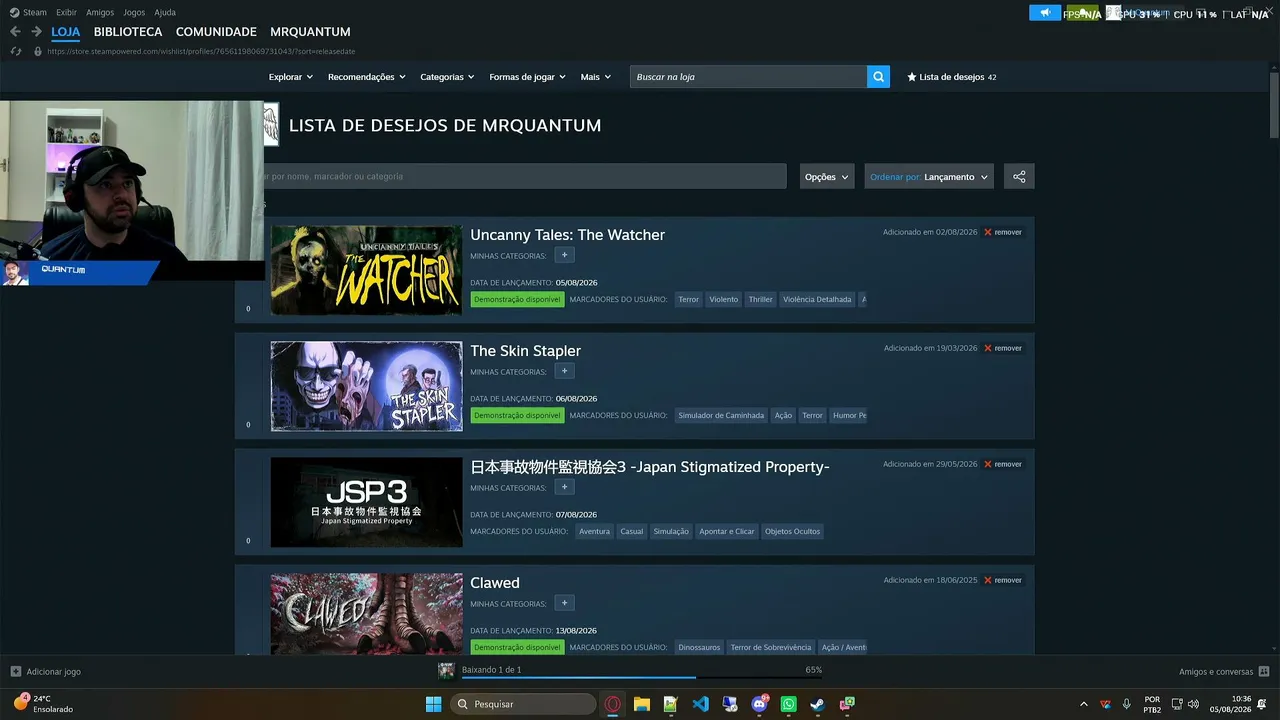1280x720 pixels.
Task: Expand the Formas de jogar dropdown
Action: point(527,77)
